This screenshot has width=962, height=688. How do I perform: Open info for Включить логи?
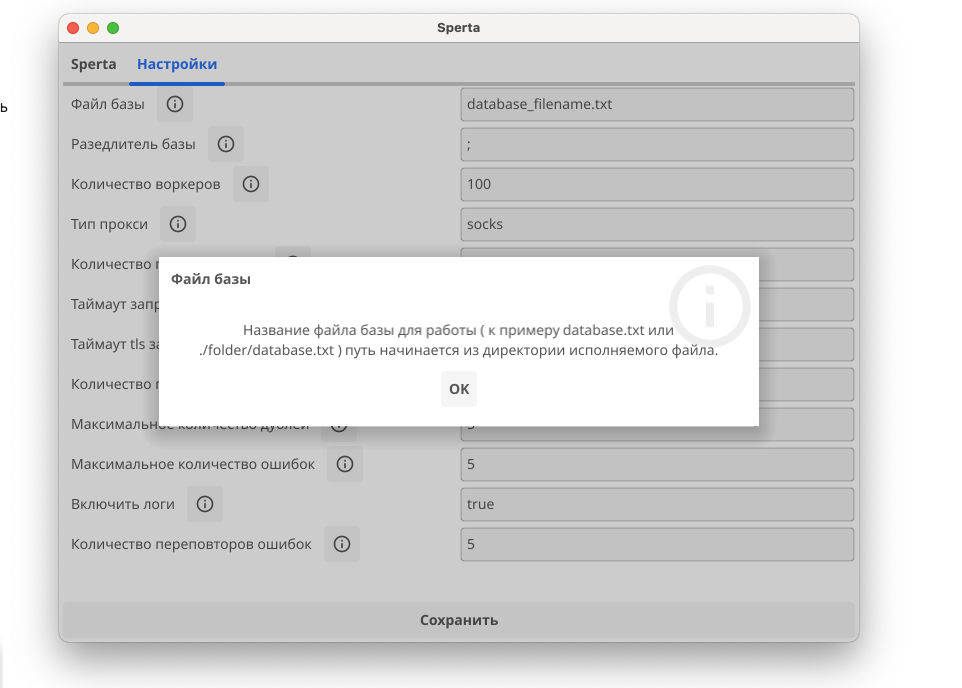coord(205,504)
